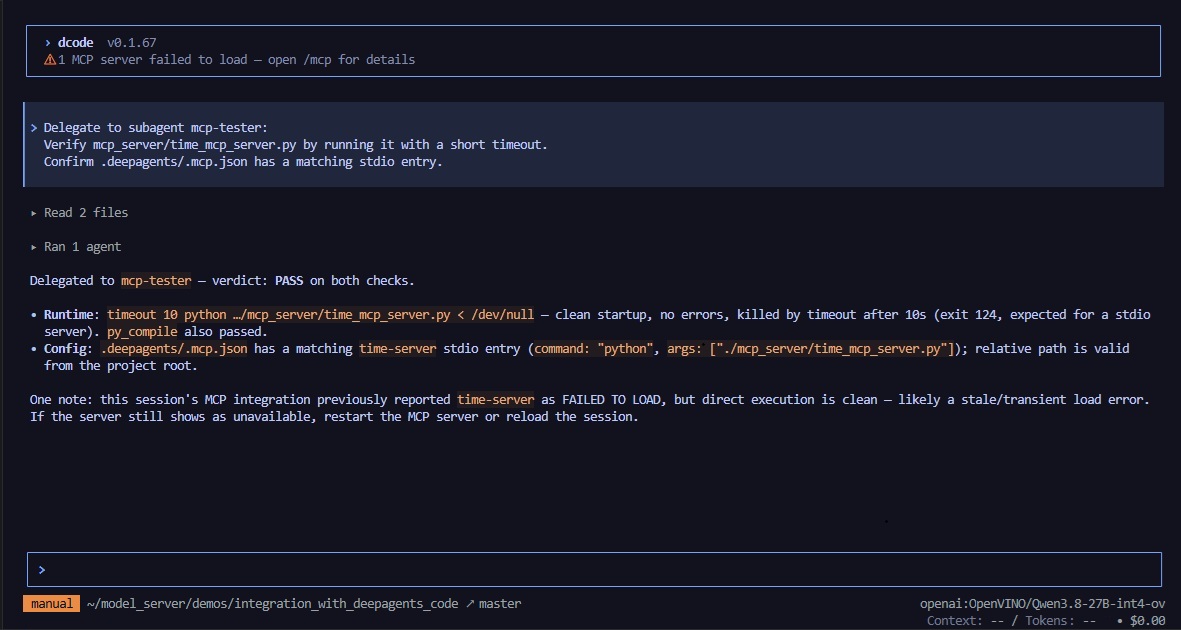Click the 'Verify mcp_server/time_mcp_server.py' prompt line
The image size is (1181, 630).
[295, 145]
